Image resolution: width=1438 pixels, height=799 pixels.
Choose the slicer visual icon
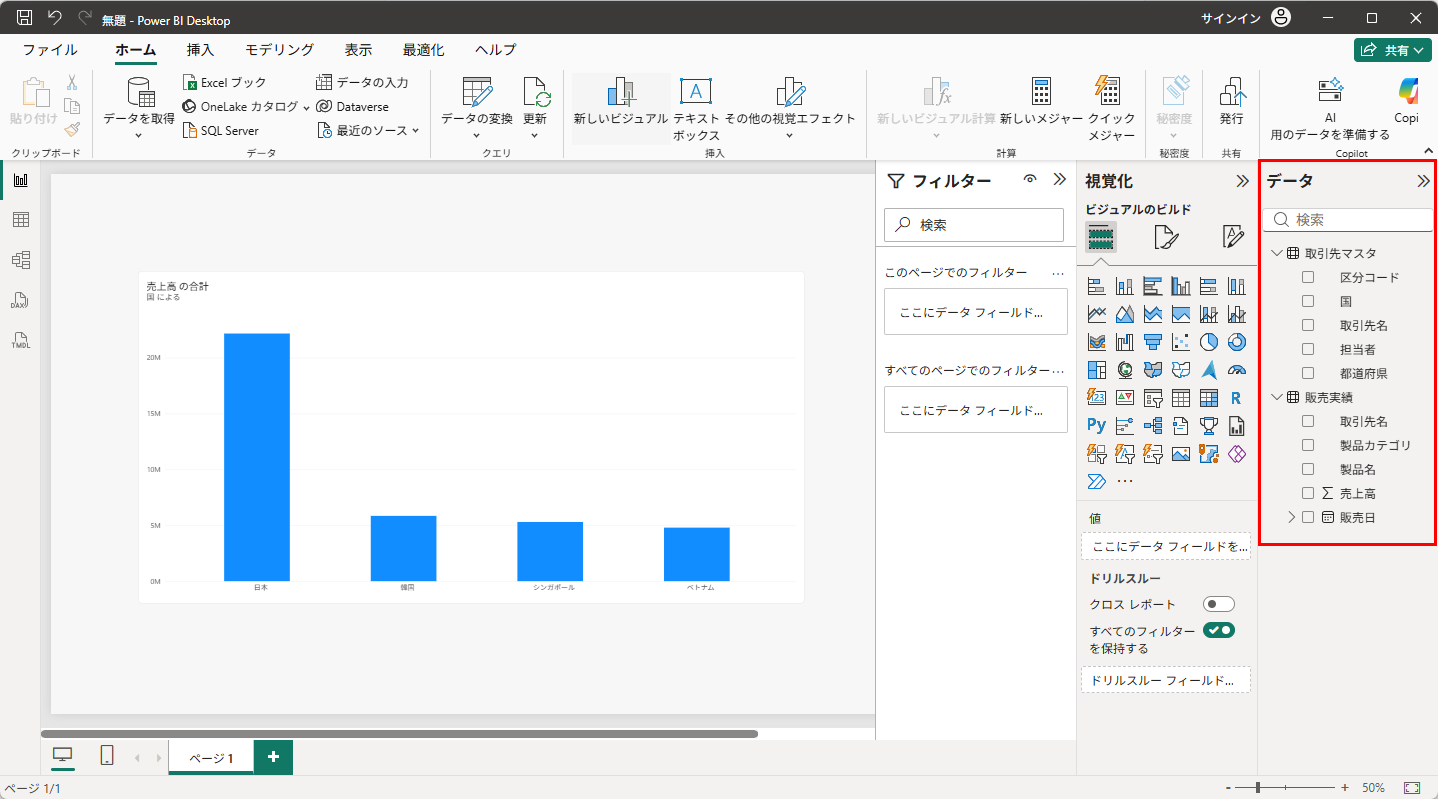click(1152, 398)
